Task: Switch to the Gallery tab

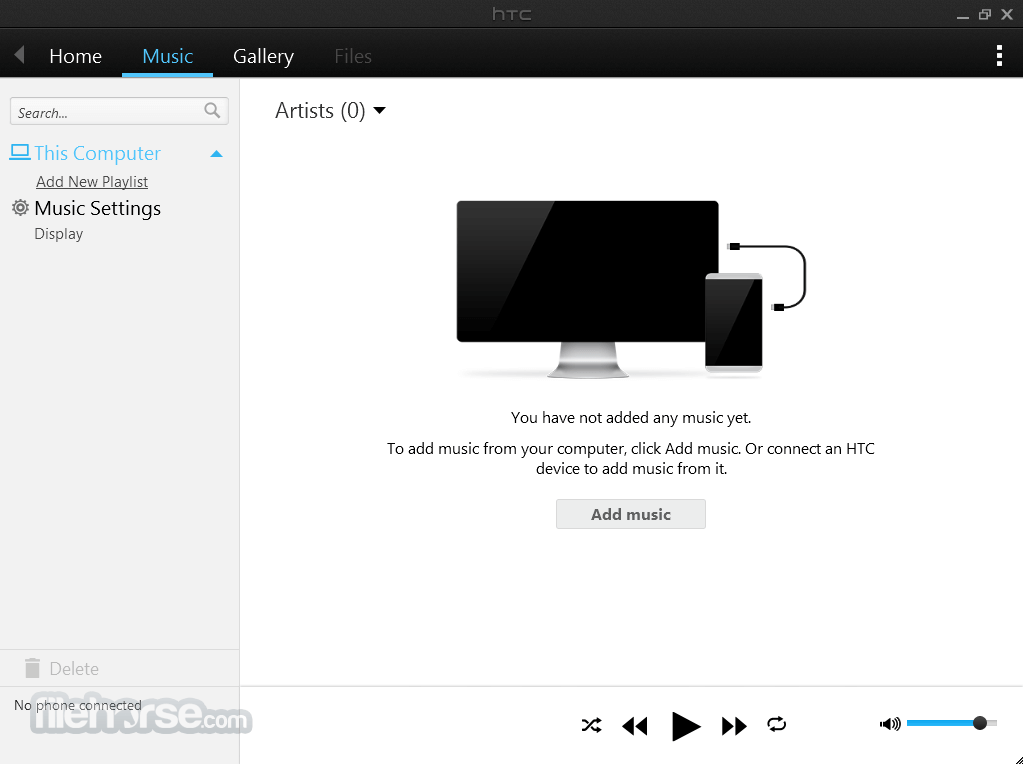Action: coord(264,56)
